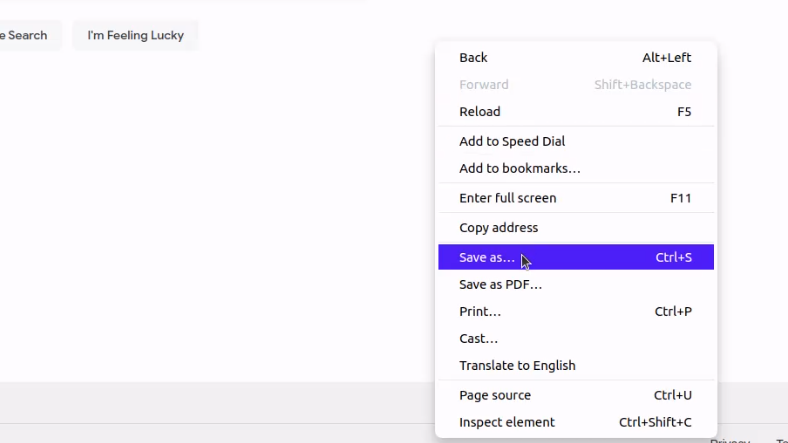Open the Privacy link in the footer
This screenshot has width=788, height=443.
(730, 440)
